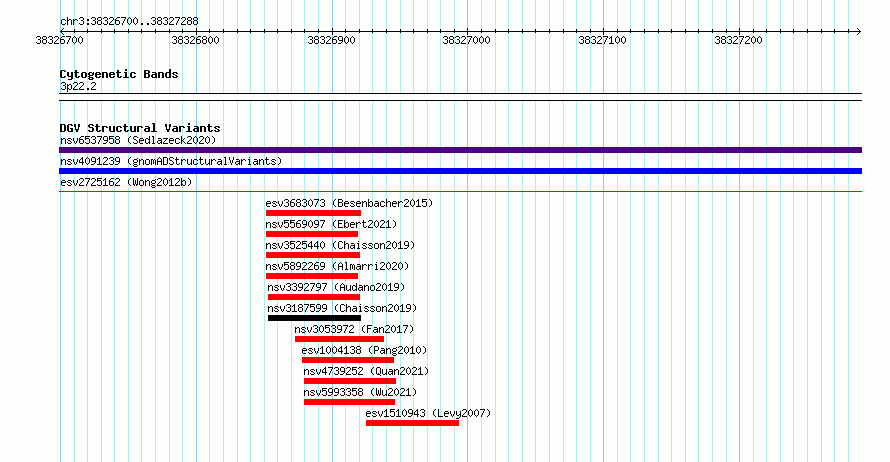Open the esv1510943 (Levy2007) variant label

[x=428, y=413]
